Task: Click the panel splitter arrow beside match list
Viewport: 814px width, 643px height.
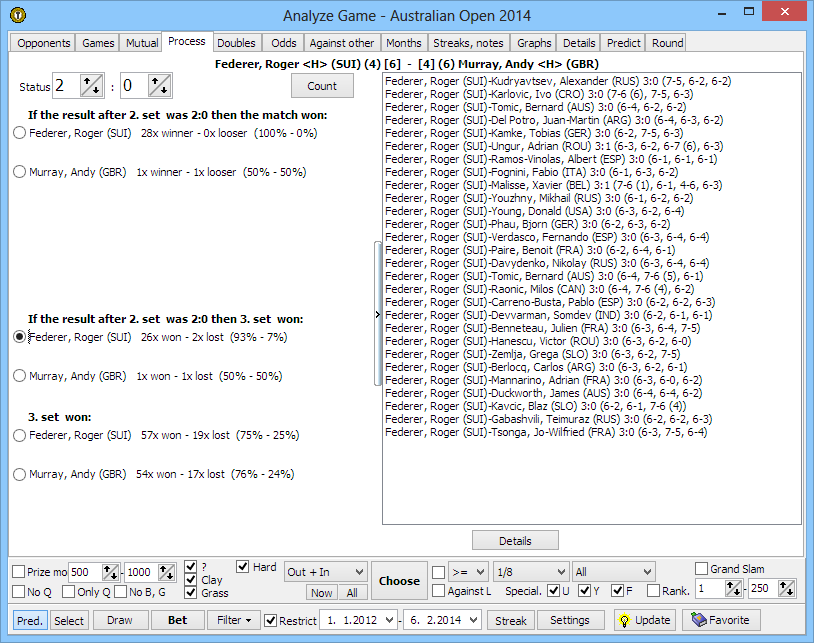Action: [377, 314]
